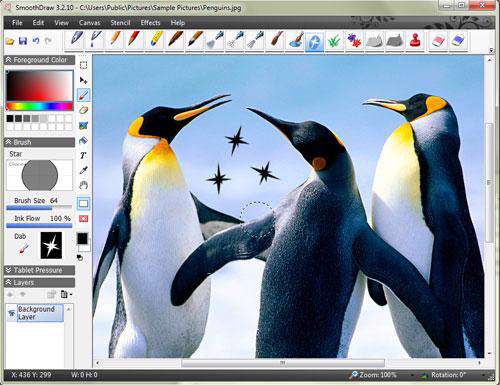Select the first pen tool in toolbar

75,41
